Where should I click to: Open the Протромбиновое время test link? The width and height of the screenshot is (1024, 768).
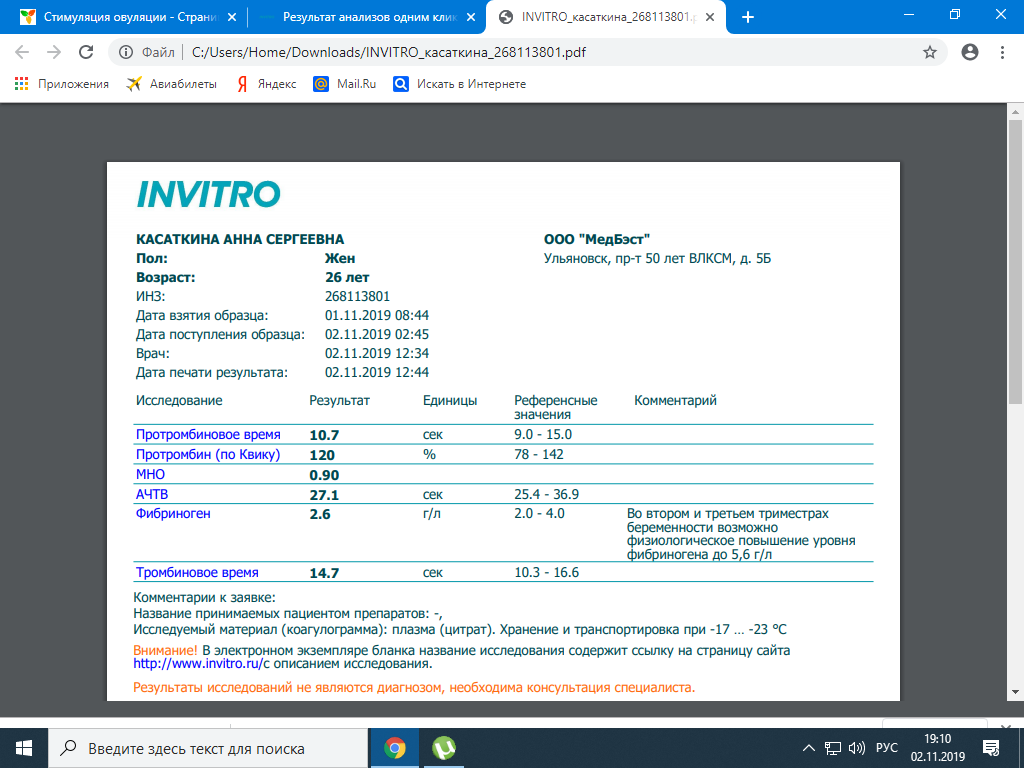pos(208,434)
